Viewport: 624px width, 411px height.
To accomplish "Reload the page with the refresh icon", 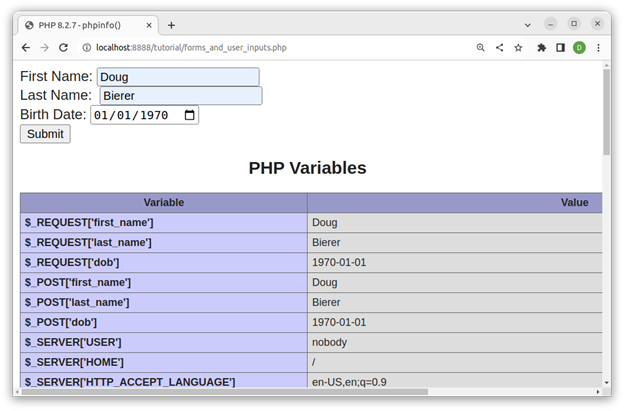I will coord(63,47).
